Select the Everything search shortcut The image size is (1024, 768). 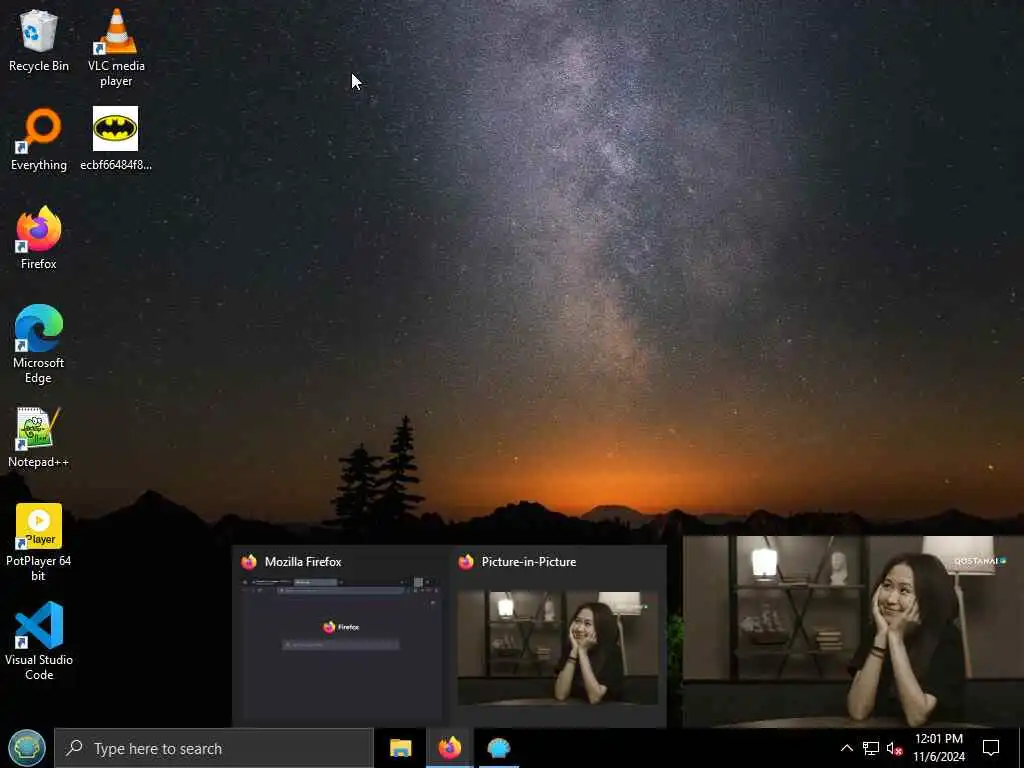click(39, 139)
